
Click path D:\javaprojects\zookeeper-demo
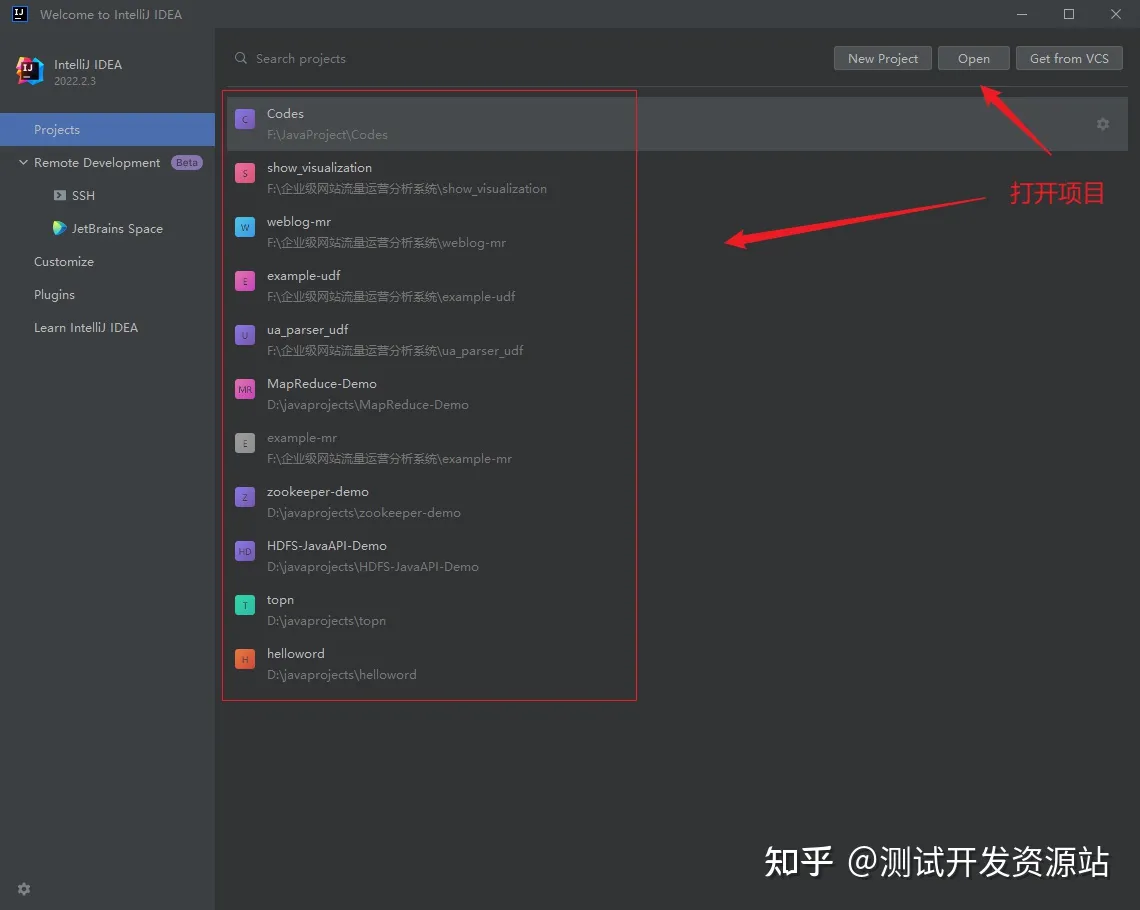364,512
